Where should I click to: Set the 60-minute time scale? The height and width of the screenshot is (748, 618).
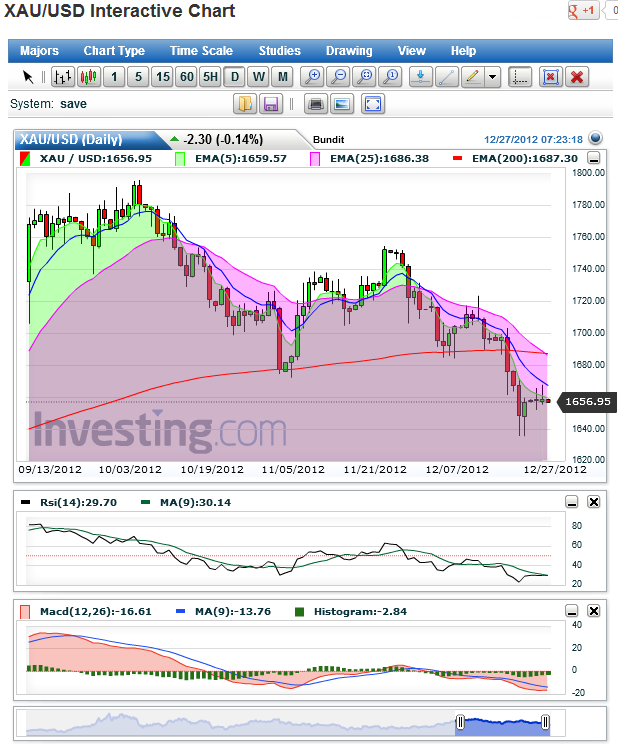tap(187, 77)
